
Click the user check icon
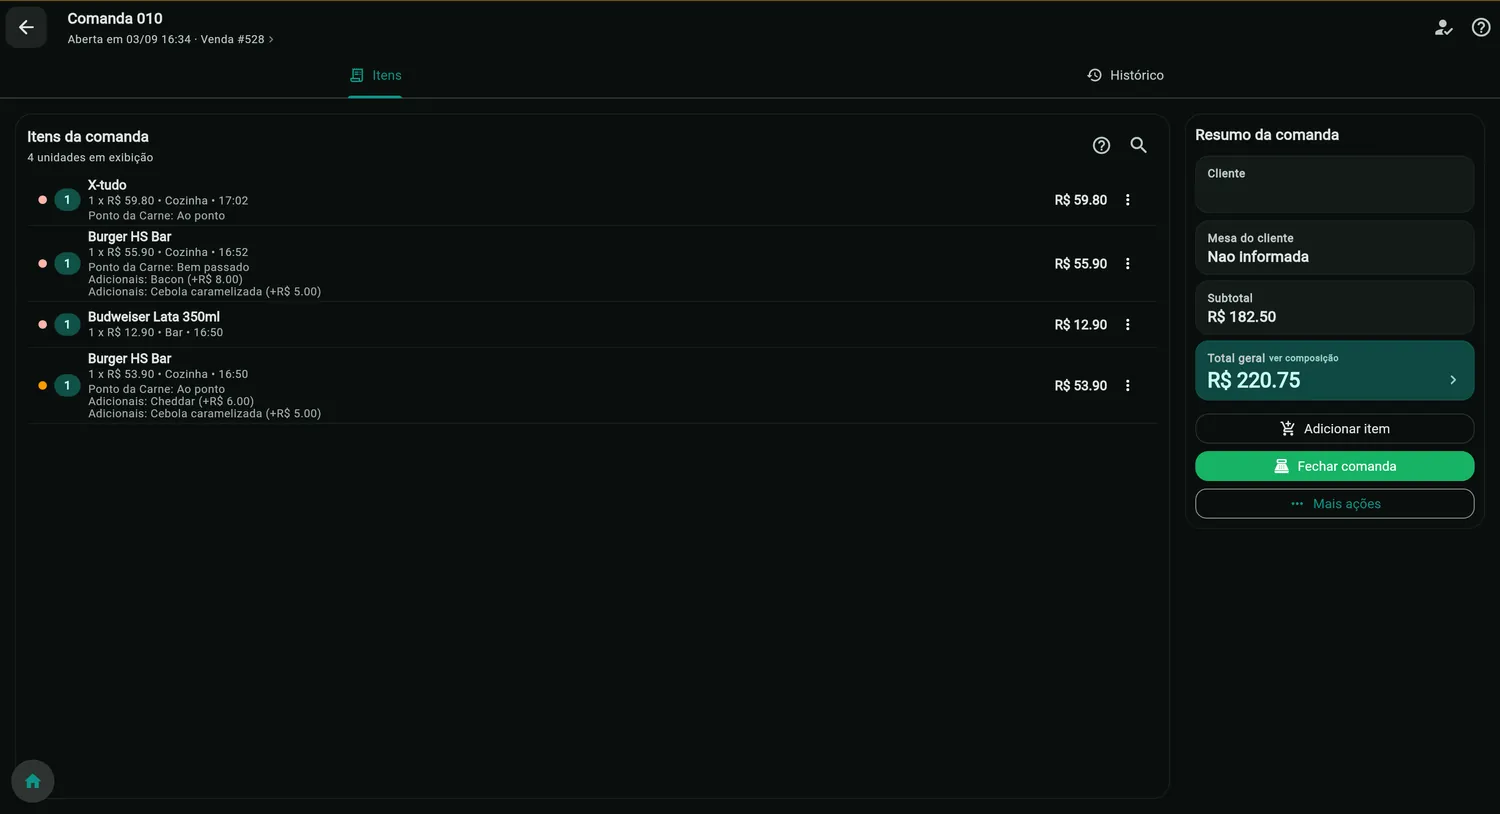click(x=1443, y=28)
